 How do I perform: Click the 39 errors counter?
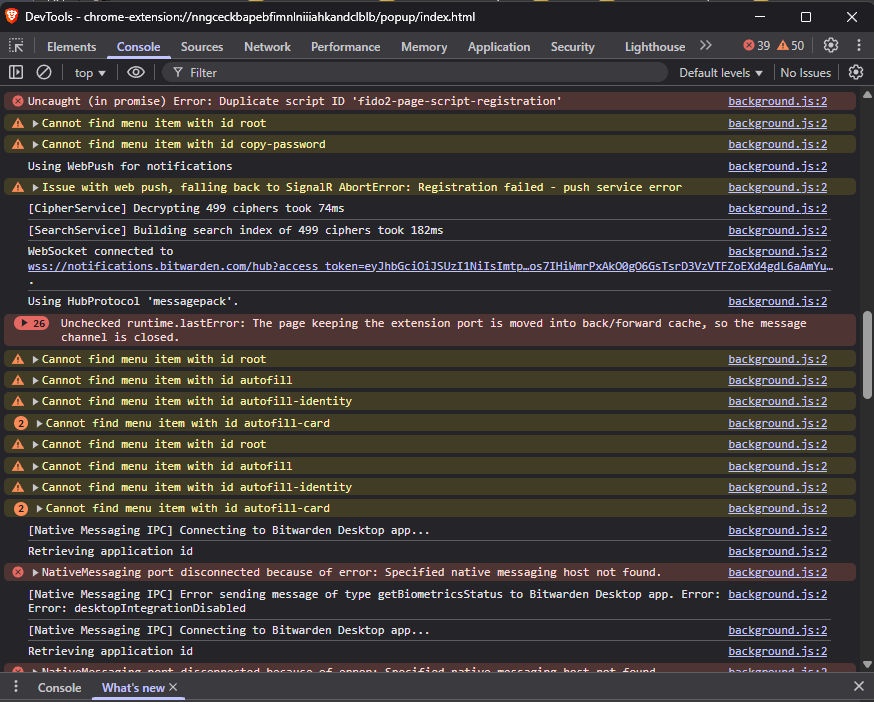[756, 46]
